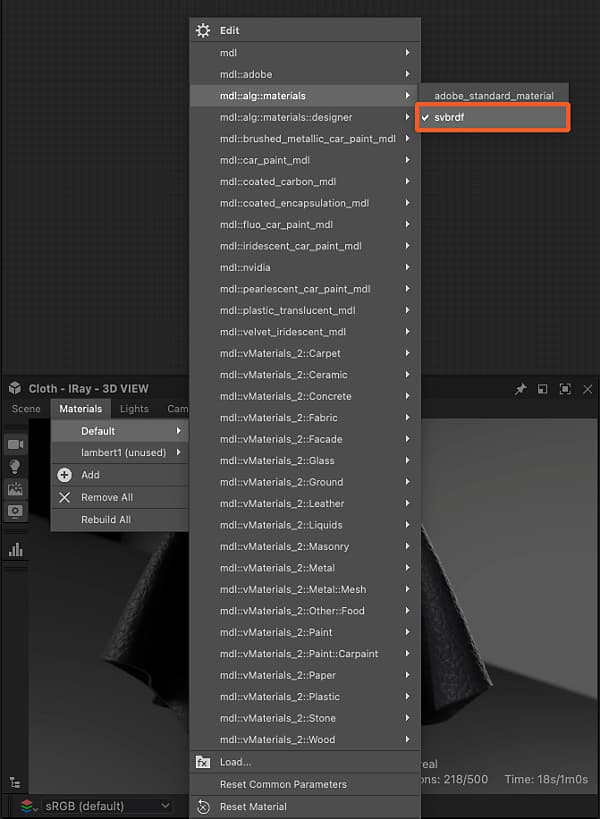Image resolution: width=600 pixels, height=819 pixels.
Task: Open mdl::iridescent_car_paint_mdl entry
Action: (x=305, y=246)
